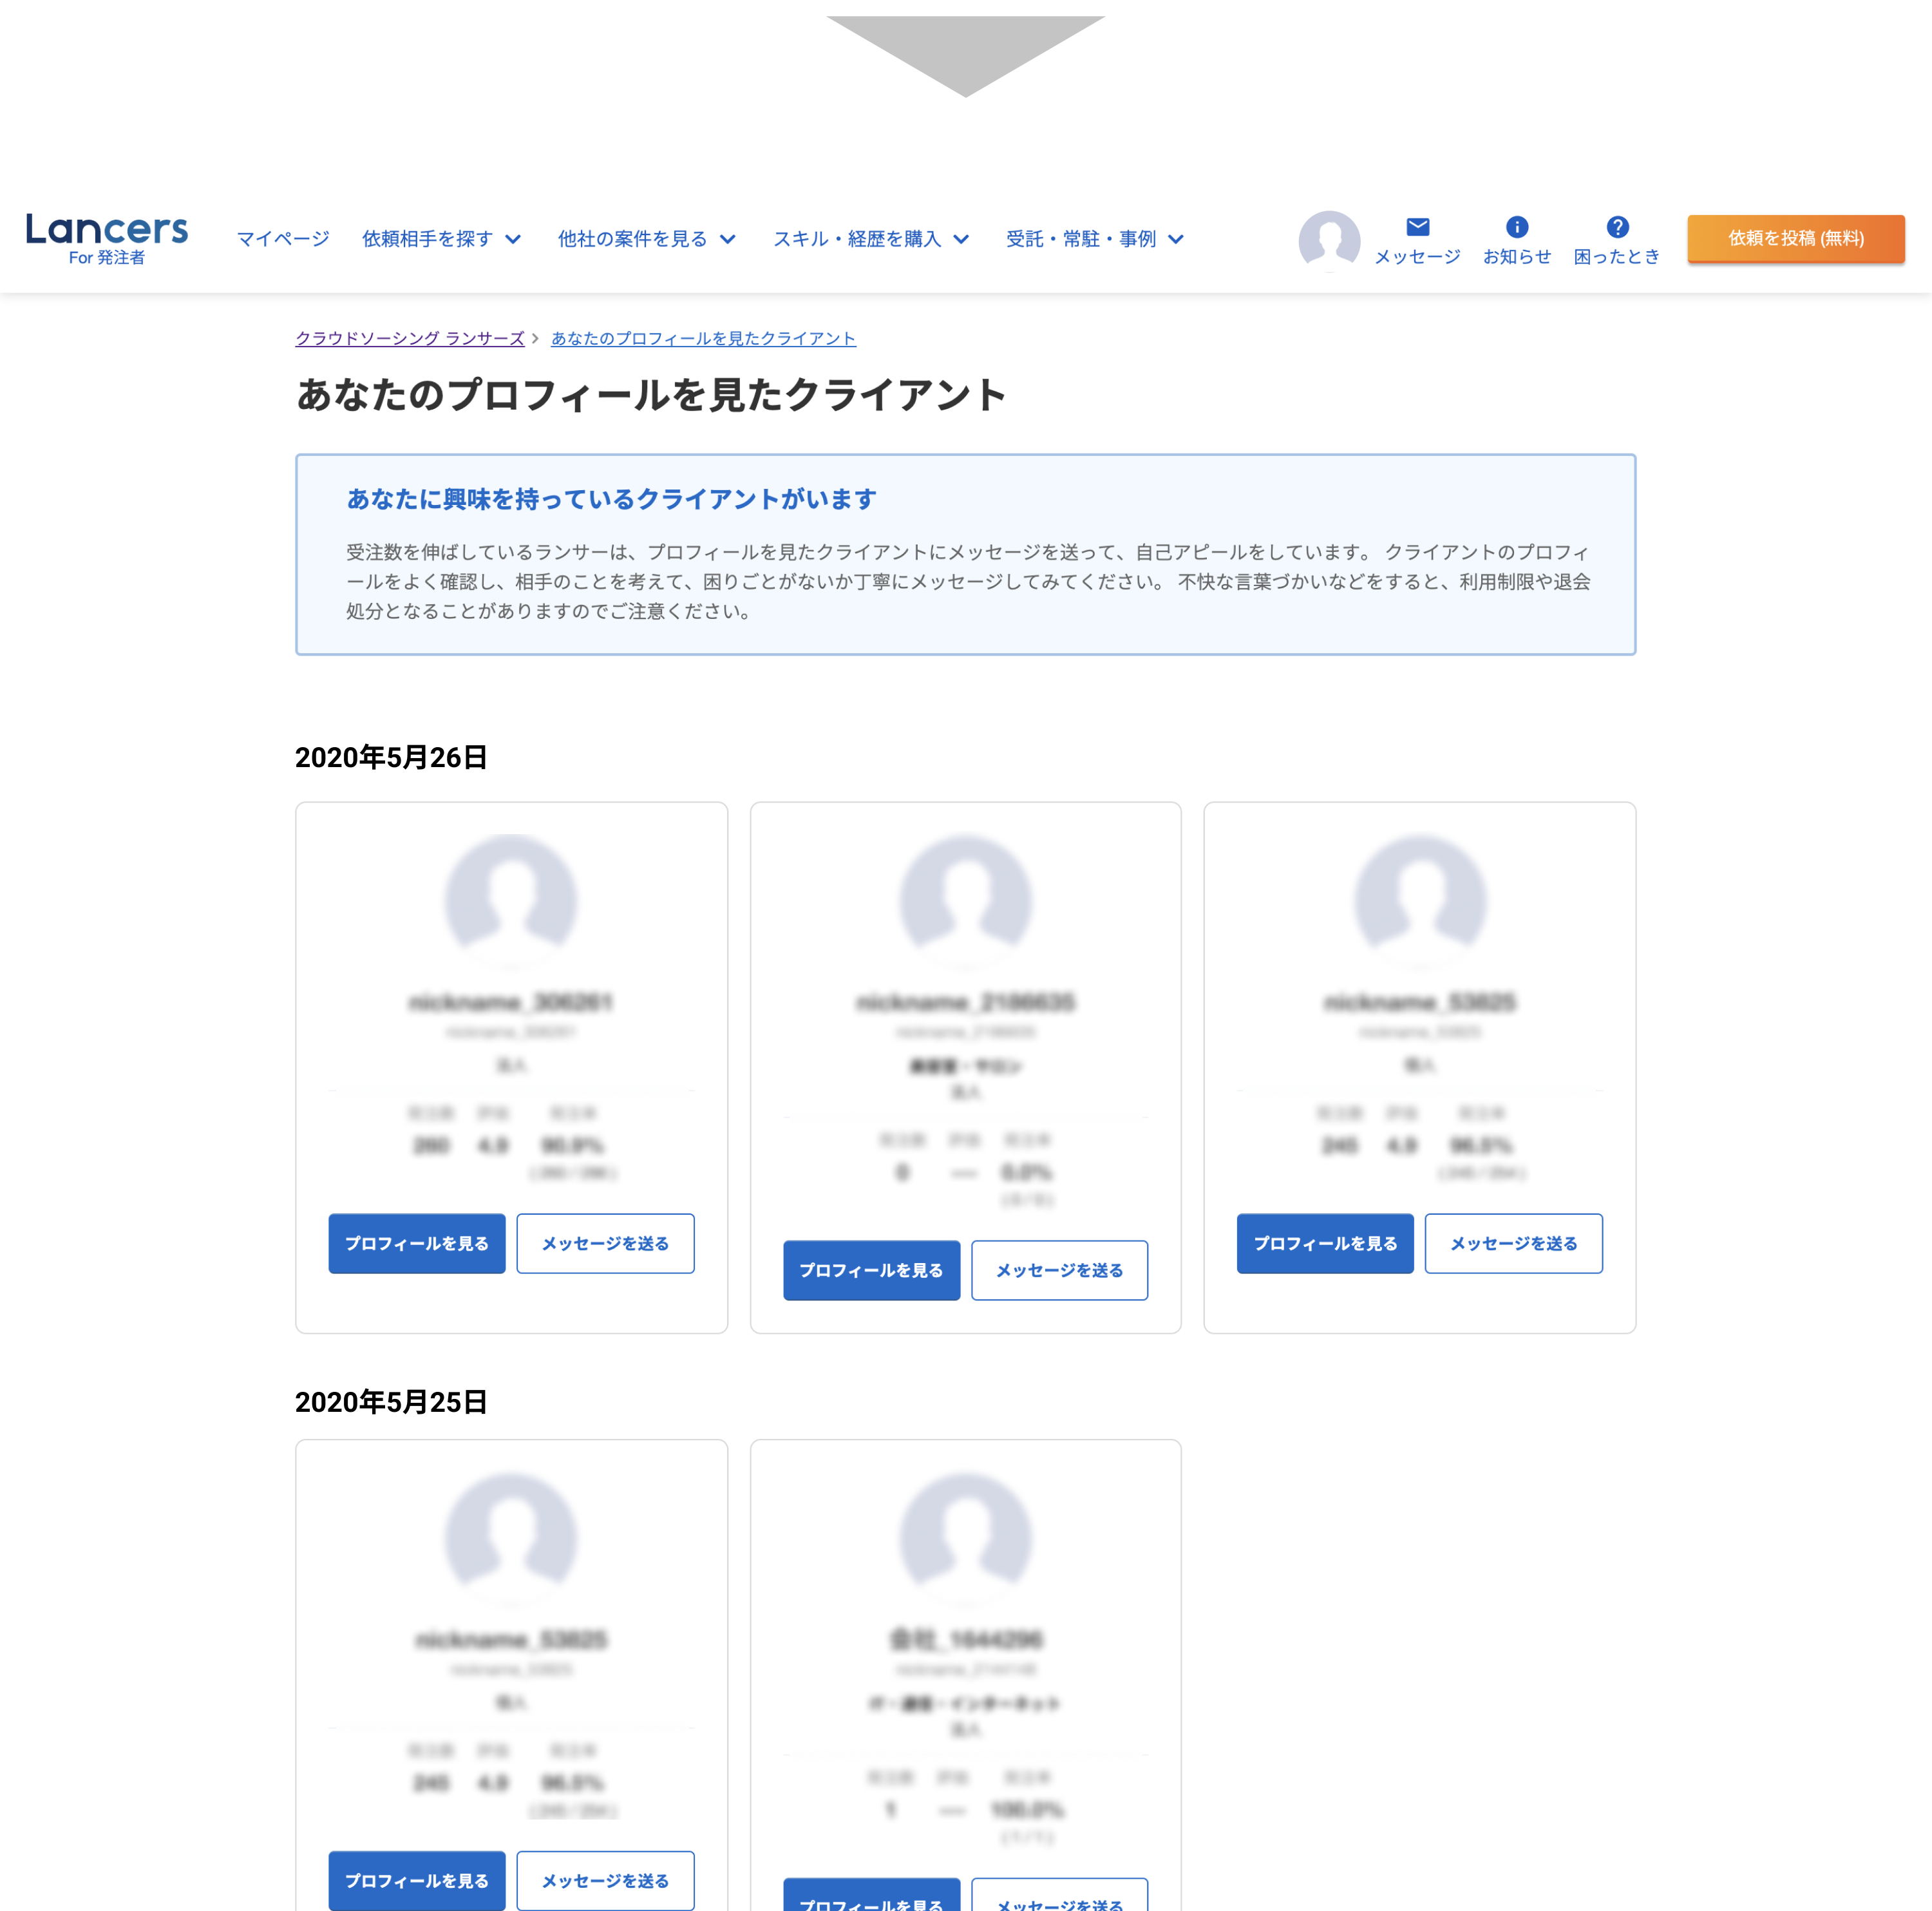Open the お知らせ info icon
The width and height of the screenshot is (1932, 1911).
coord(1517,227)
